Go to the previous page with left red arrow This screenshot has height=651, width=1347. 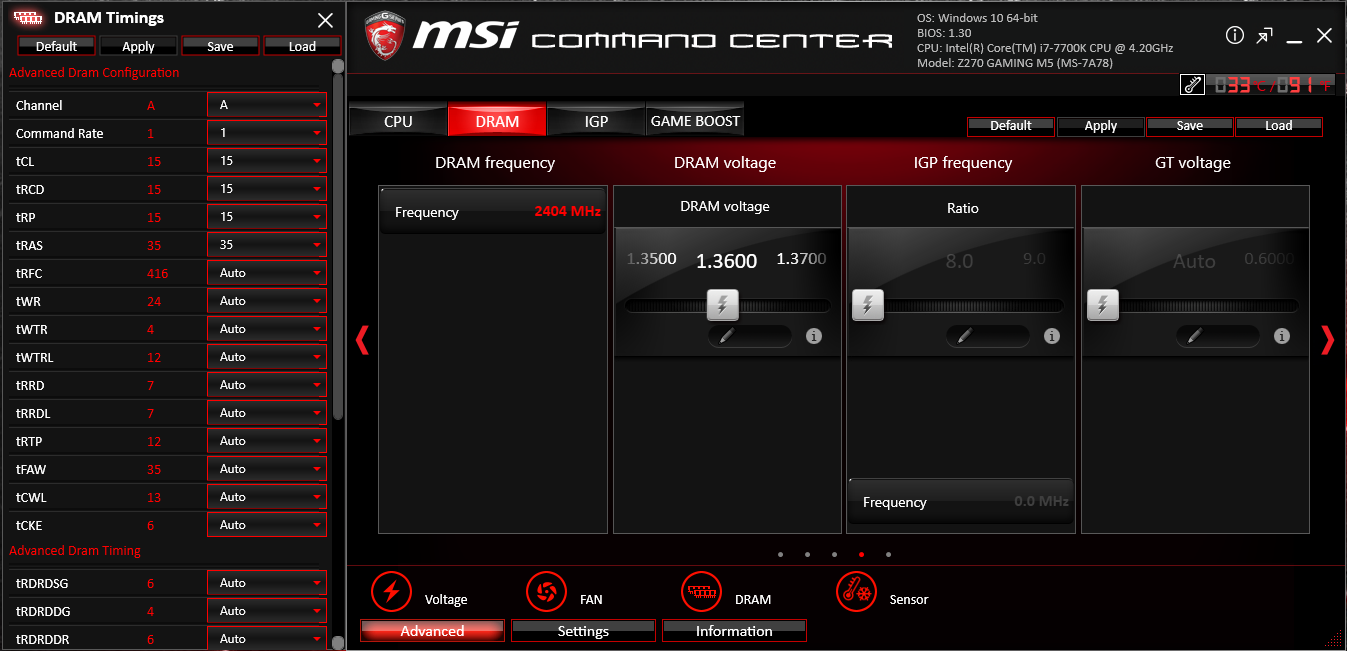[362, 340]
